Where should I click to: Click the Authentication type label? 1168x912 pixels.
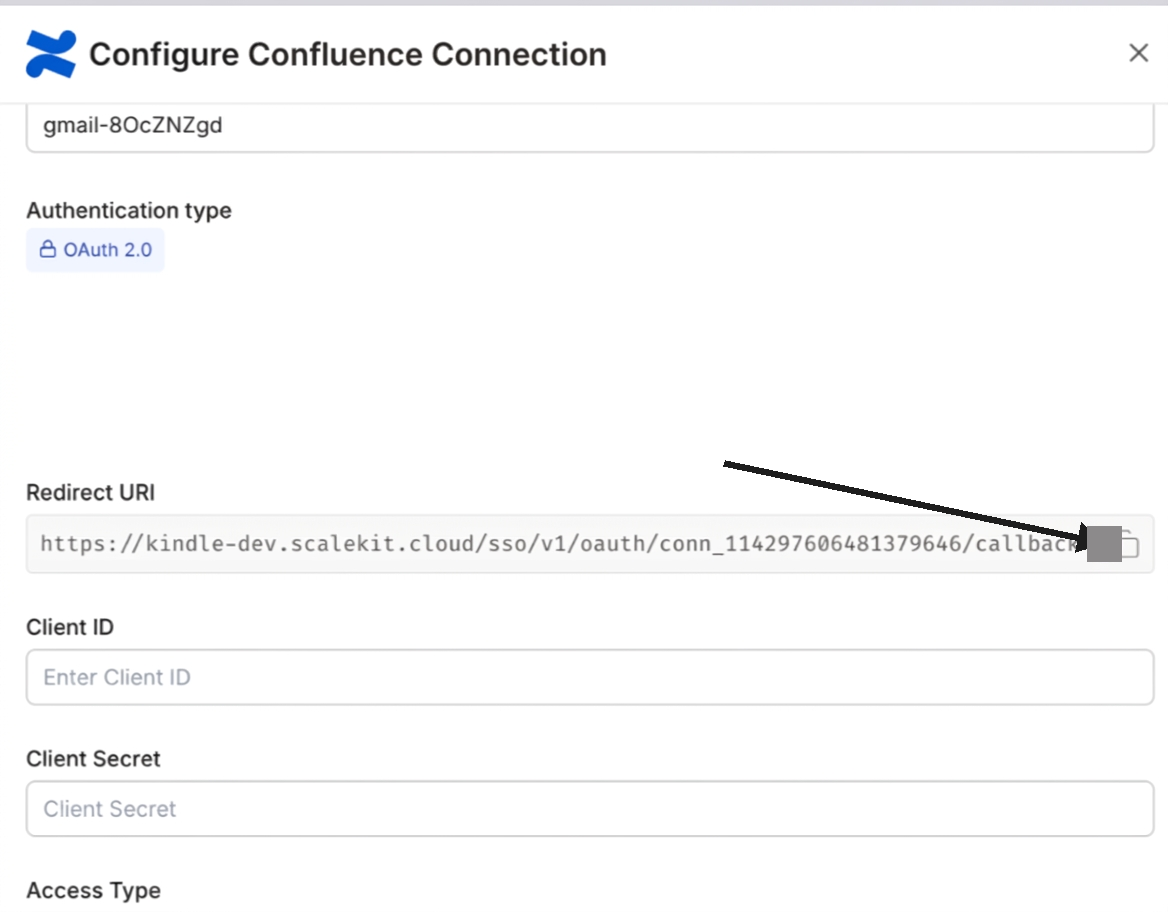[x=129, y=211]
